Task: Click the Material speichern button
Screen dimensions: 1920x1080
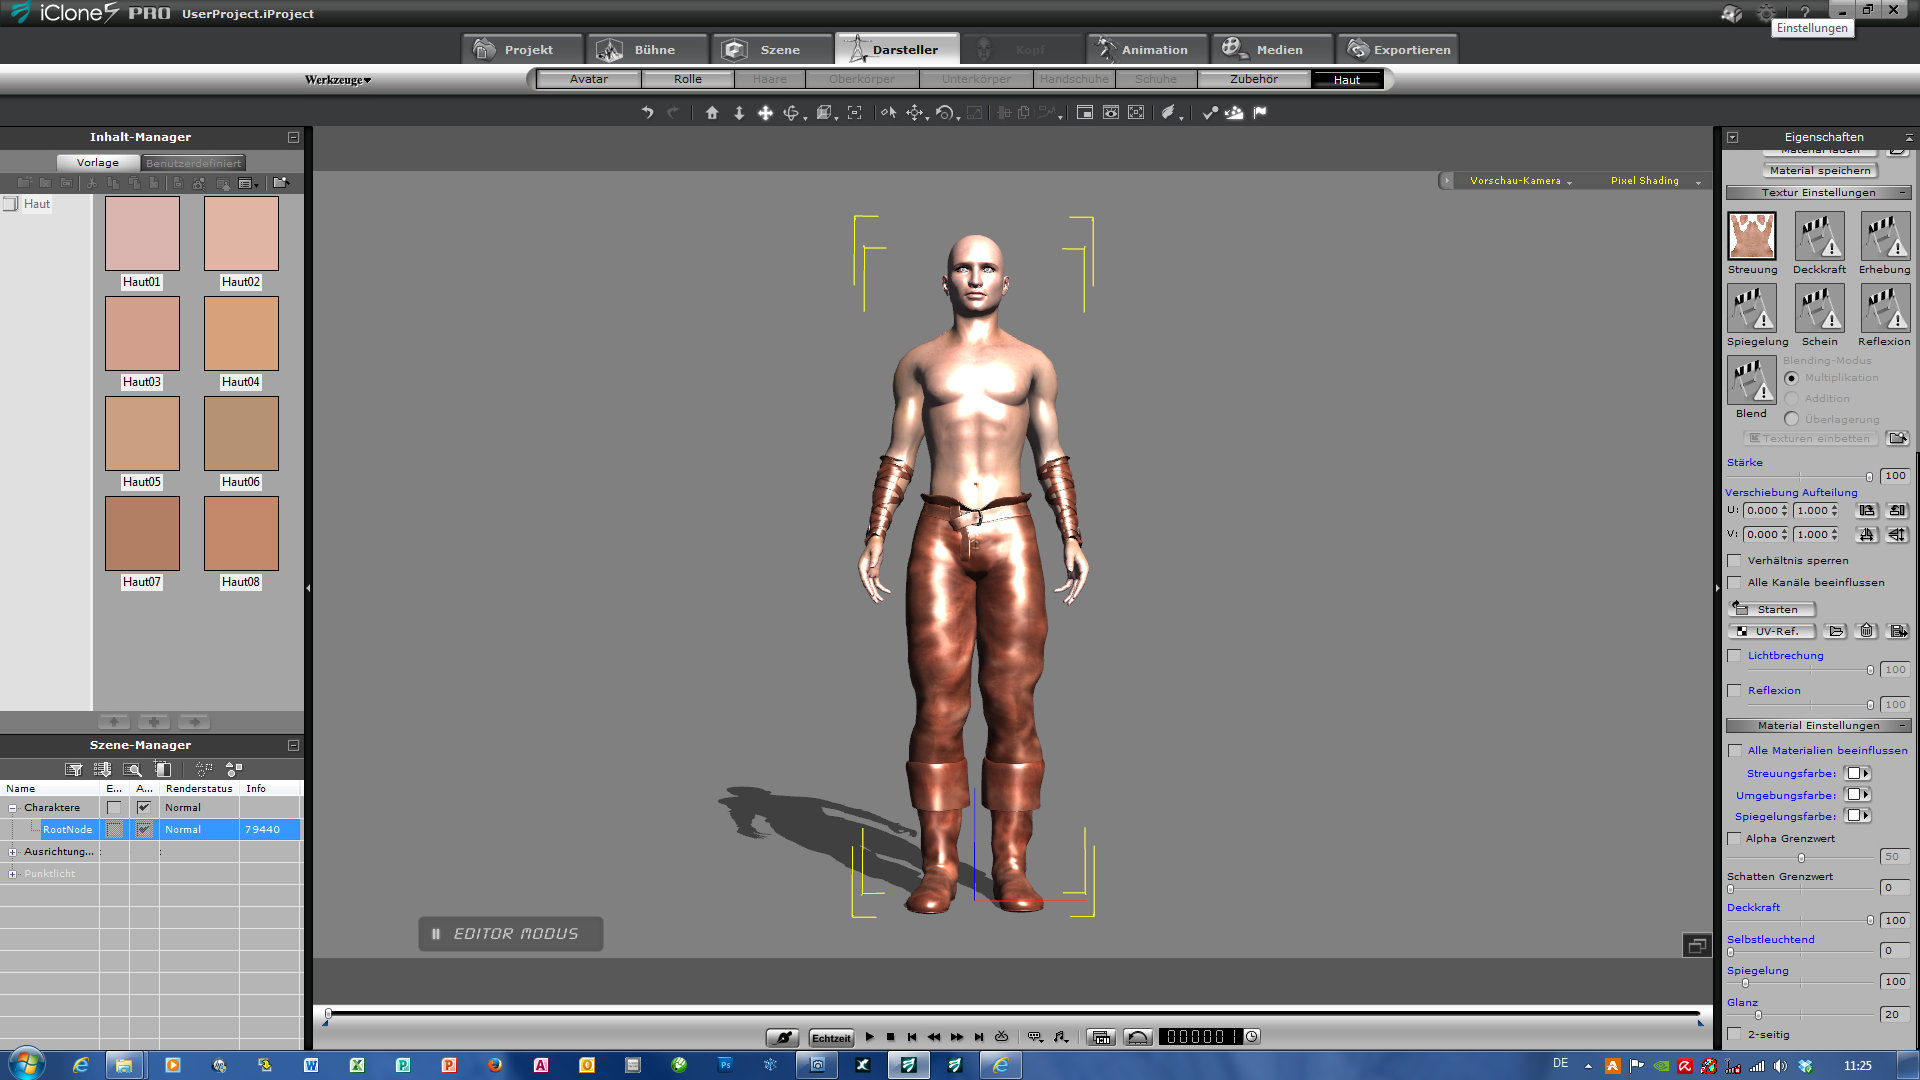Action: pos(1819,171)
